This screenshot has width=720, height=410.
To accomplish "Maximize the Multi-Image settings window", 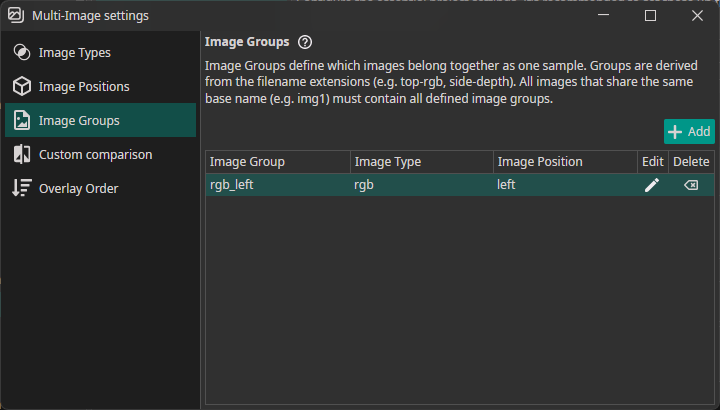I will click(650, 15).
